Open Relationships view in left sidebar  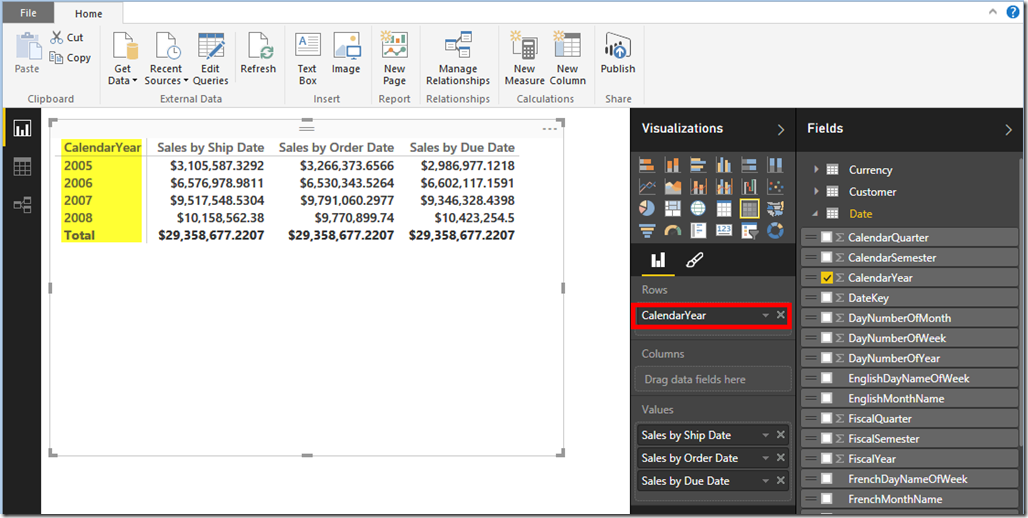(22, 205)
